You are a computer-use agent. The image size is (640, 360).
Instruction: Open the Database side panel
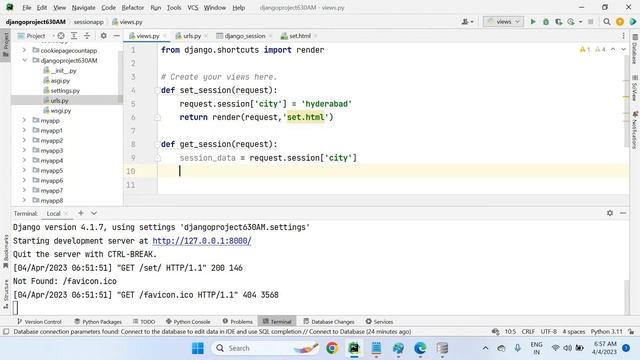click(x=635, y=50)
